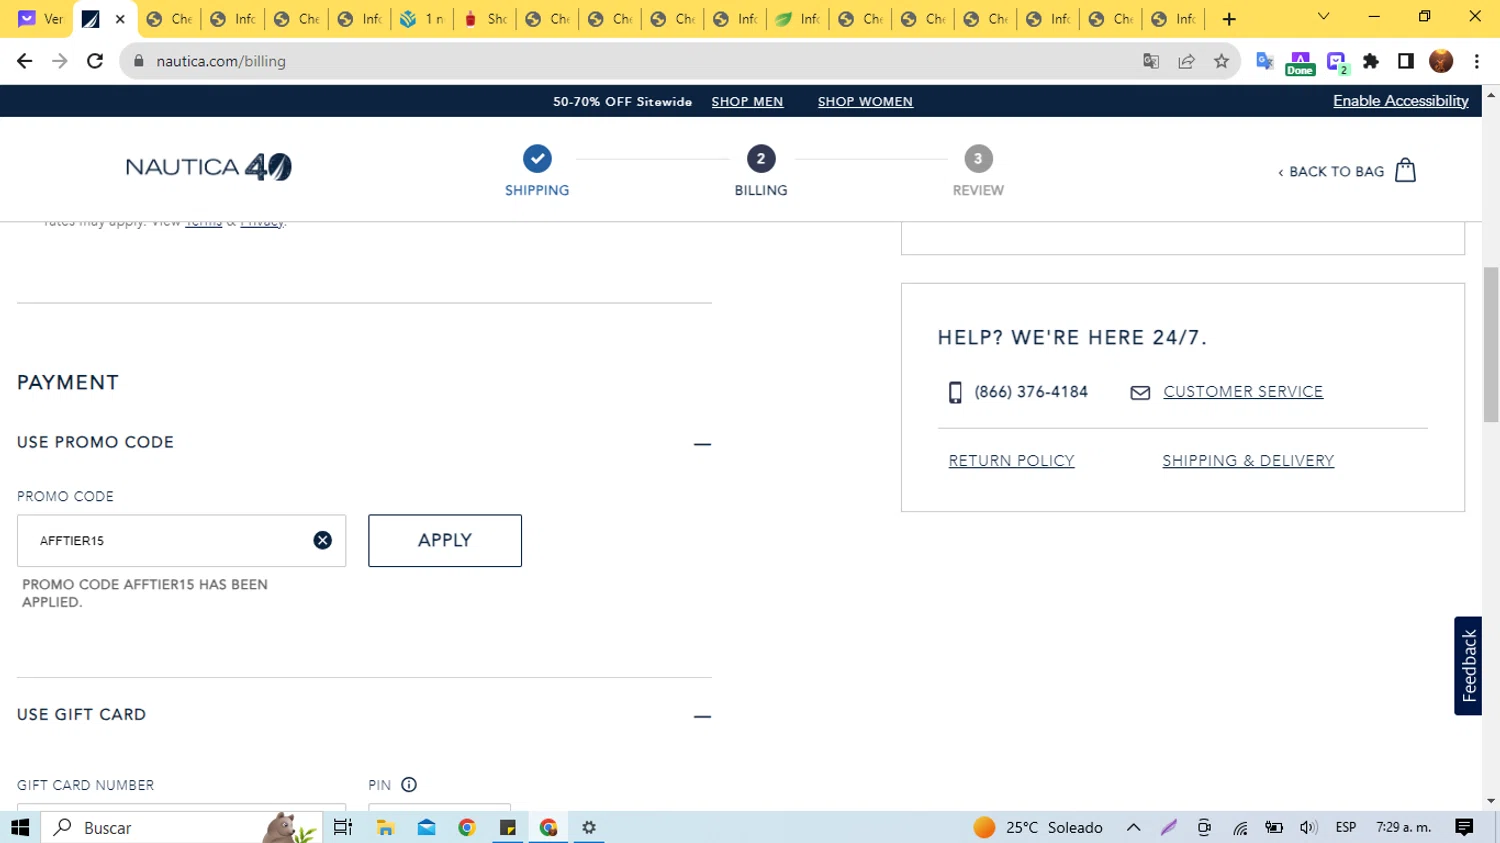Image resolution: width=1500 pixels, height=843 pixels.
Task: Open the Chrome three-dot menu
Action: point(1477,61)
